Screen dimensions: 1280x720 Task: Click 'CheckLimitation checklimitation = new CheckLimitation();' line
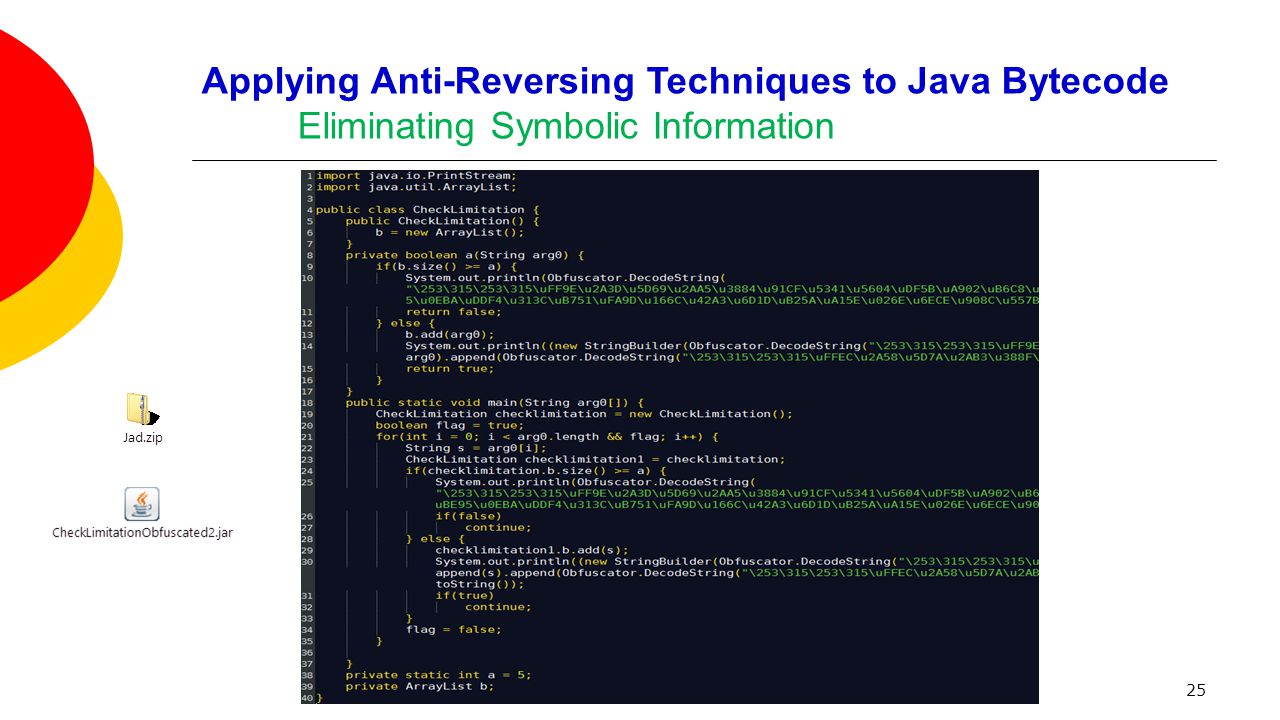click(584, 414)
